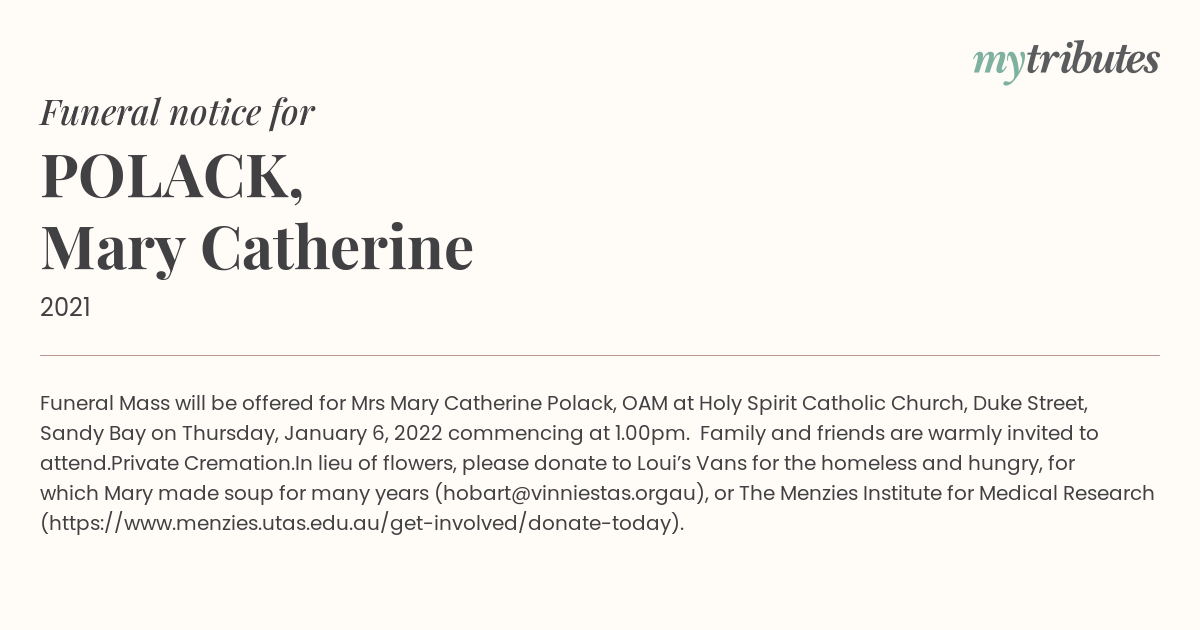Image resolution: width=1200 pixels, height=630 pixels.
Task: Click the mytributes logo
Action: (1066, 61)
